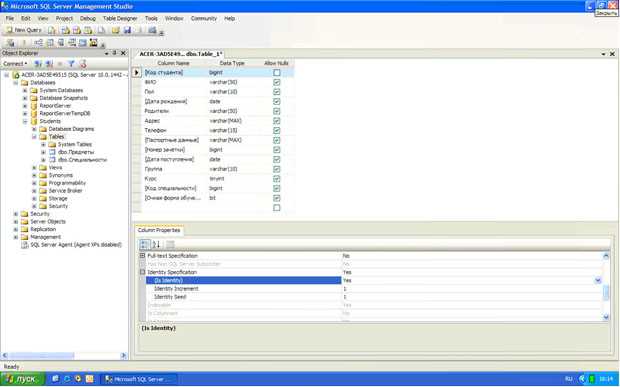Uncheck Allow Nulls for Телефон column
The width and height of the screenshot is (620, 387).
[277, 130]
